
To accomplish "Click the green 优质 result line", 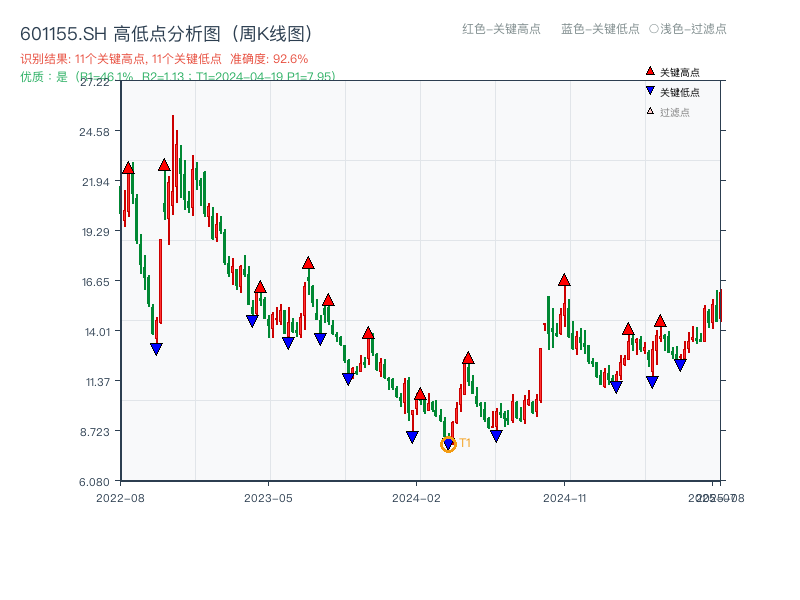I will pyautogui.click(x=178, y=77).
